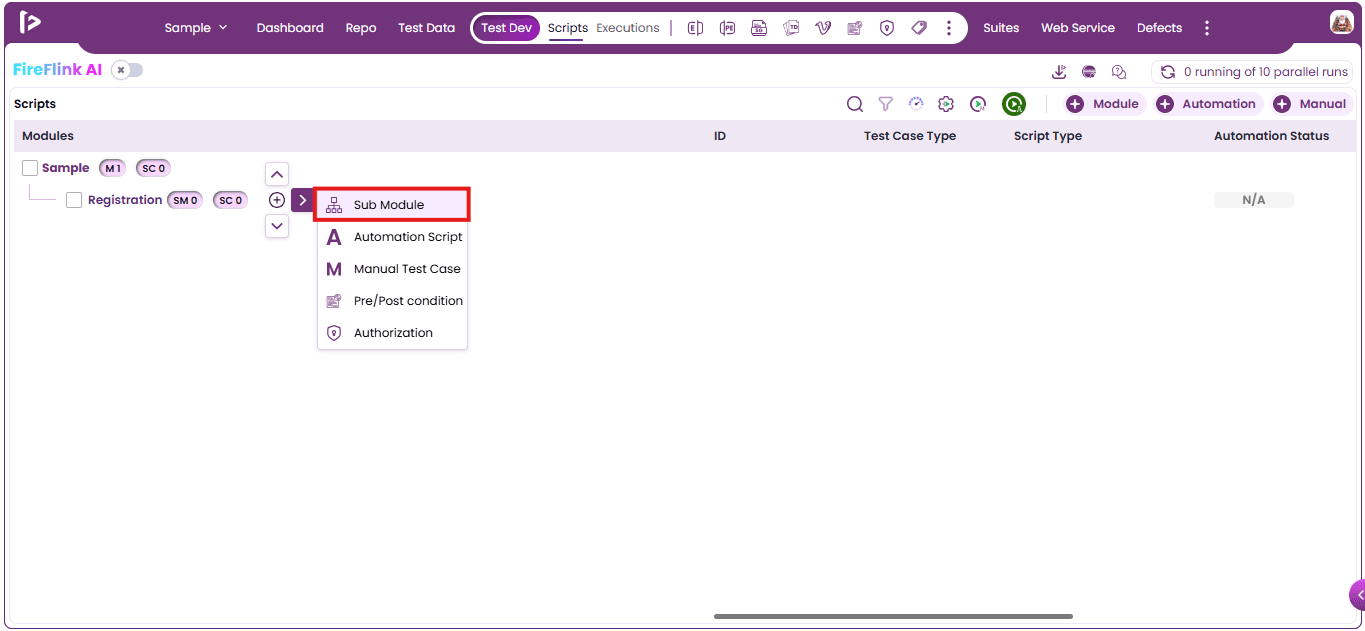
Task: Select Sub Module from the context menu
Action: point(392,205)
